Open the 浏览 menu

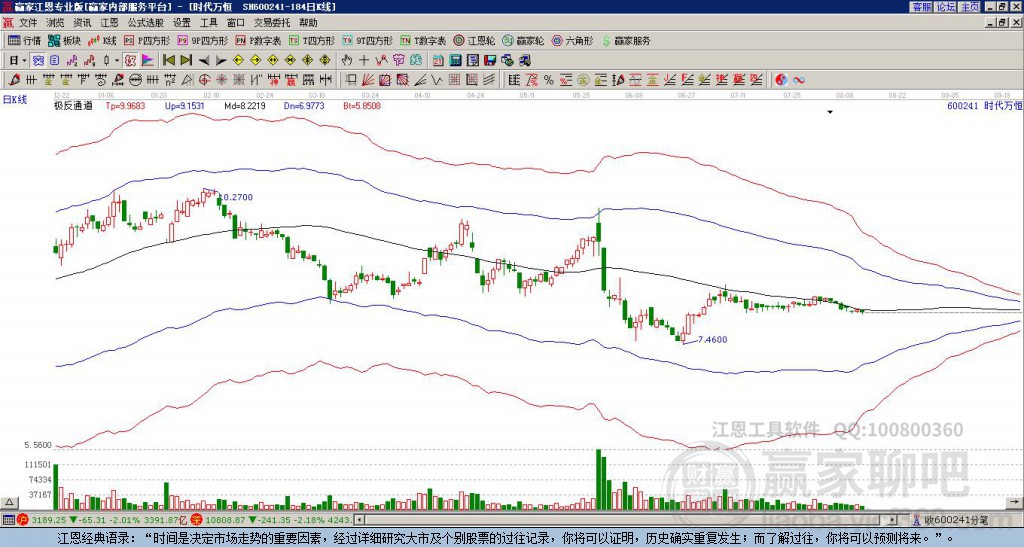point(56,23)
